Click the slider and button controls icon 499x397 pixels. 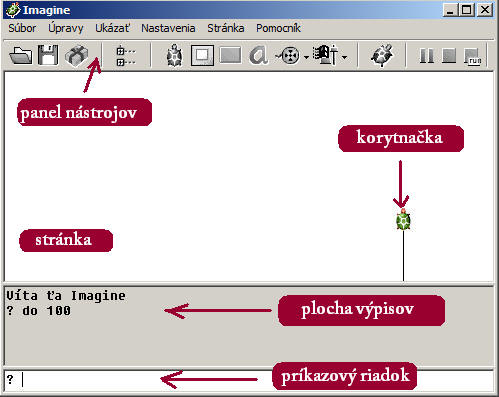pyautogui.click(x=326, y=55)
